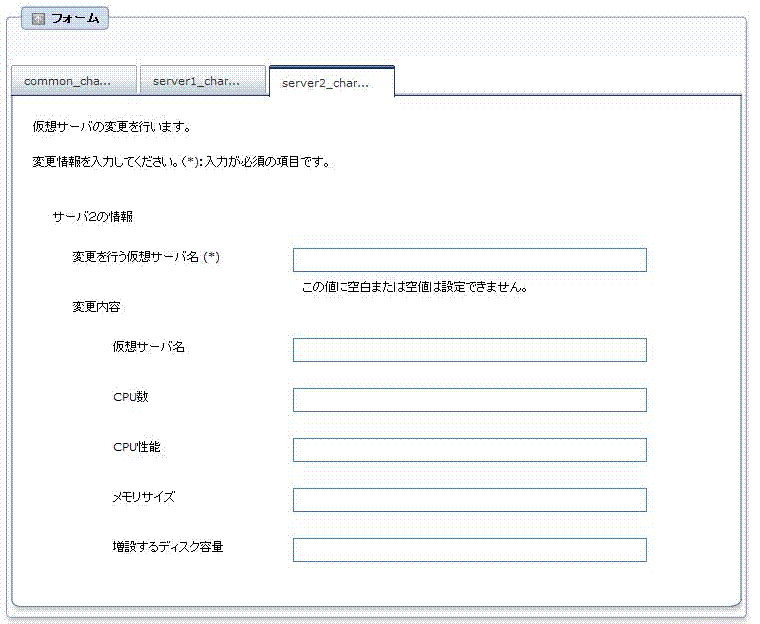Click the CPU数 label
Image resolution: width=760 pixels, height=624 pixels.
(x=131, y=397)
